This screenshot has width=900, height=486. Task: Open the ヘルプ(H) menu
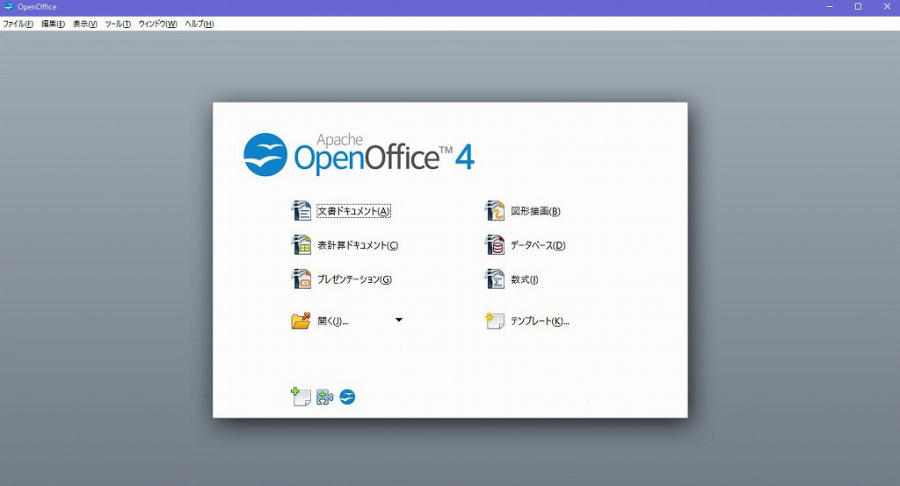coord(199,24)
